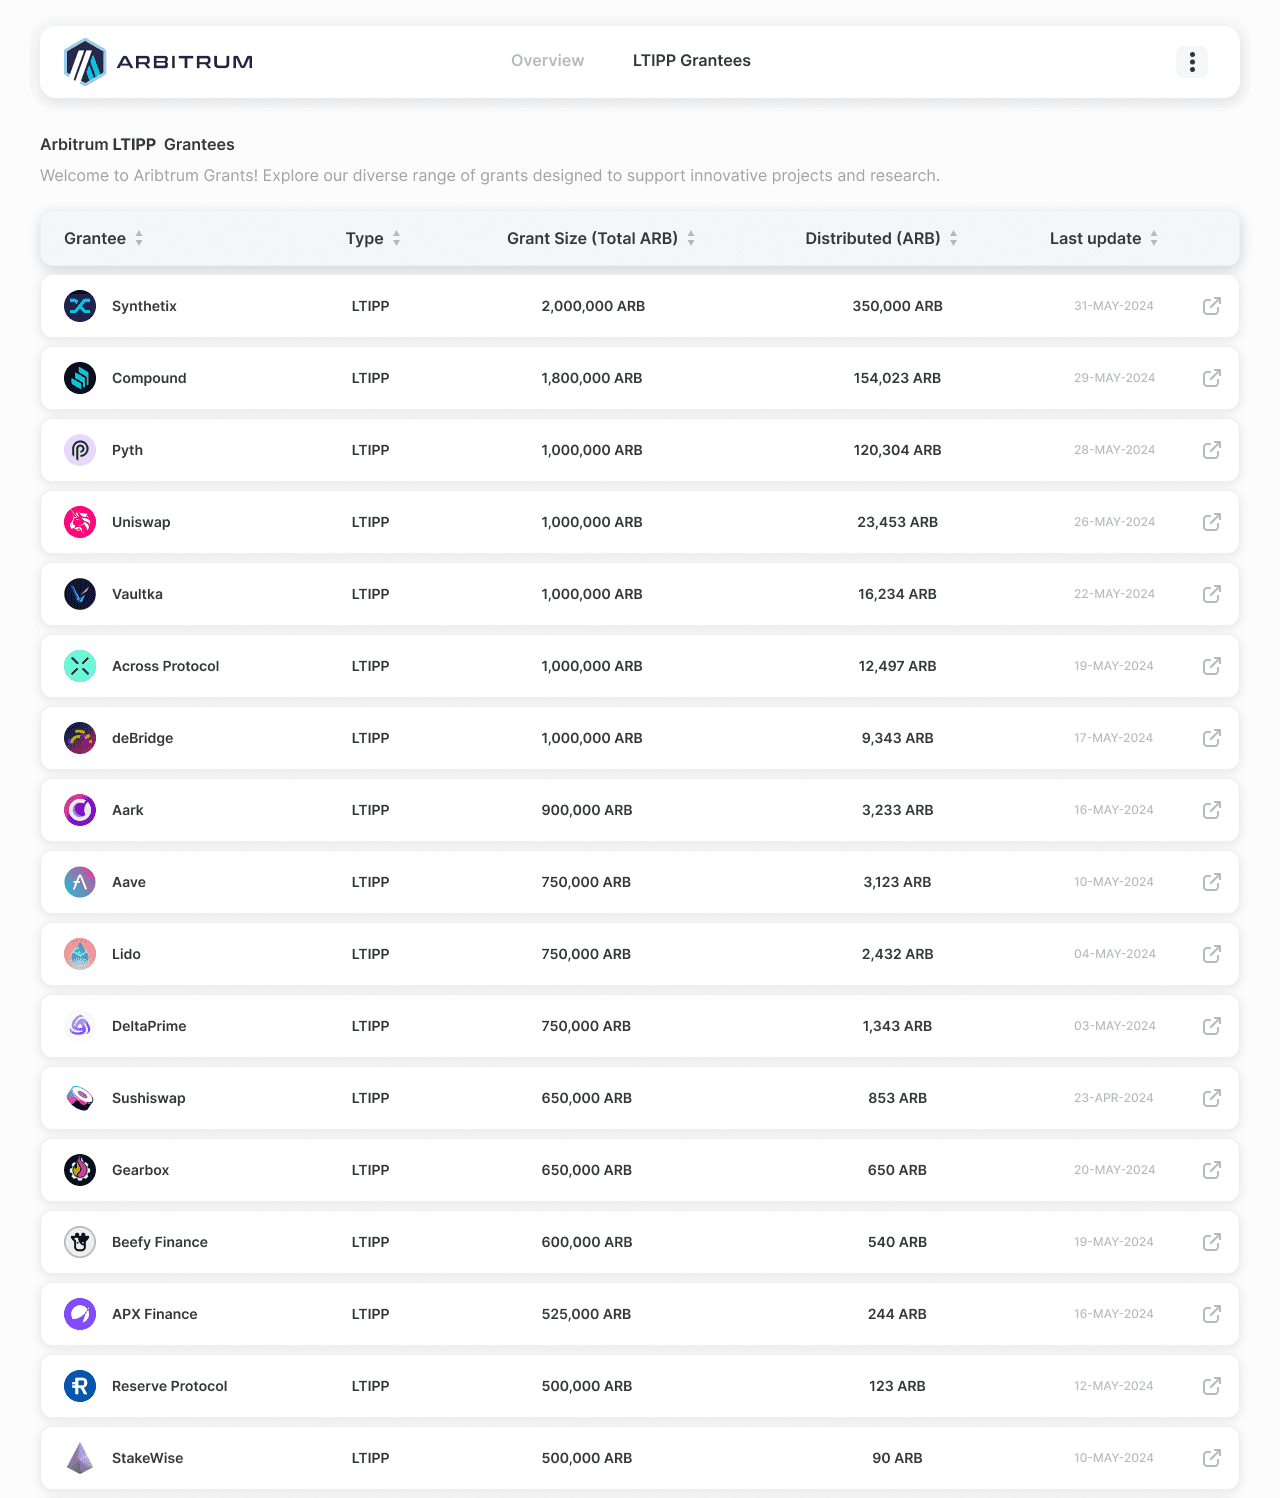Image resolution: width=1280 pixels, height=1498 pixels.
Task: Open external link for Aark row
Action: click(1212, 810)
